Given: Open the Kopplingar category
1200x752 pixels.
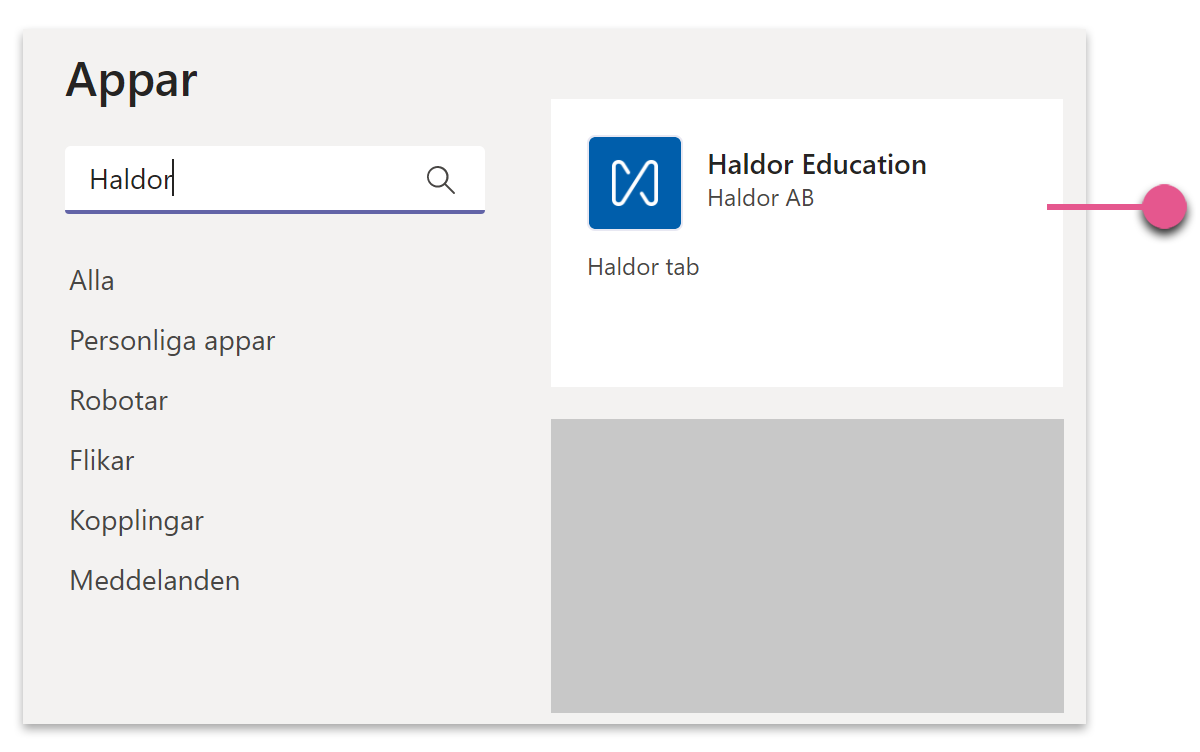Looking at the screenshot, I should [137, 522].
